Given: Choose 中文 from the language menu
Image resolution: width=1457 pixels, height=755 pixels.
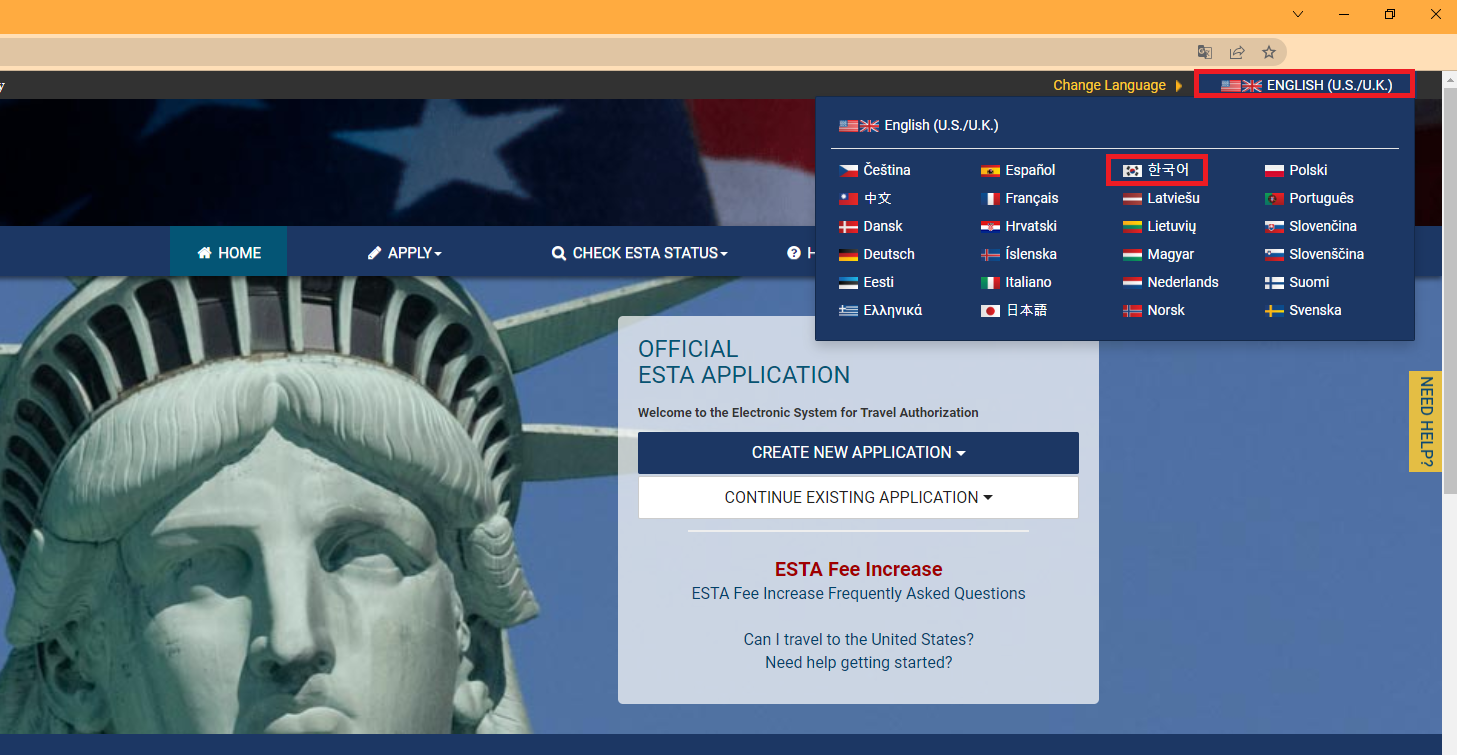Looking at the screenshot, I should (x=865, y=198).
